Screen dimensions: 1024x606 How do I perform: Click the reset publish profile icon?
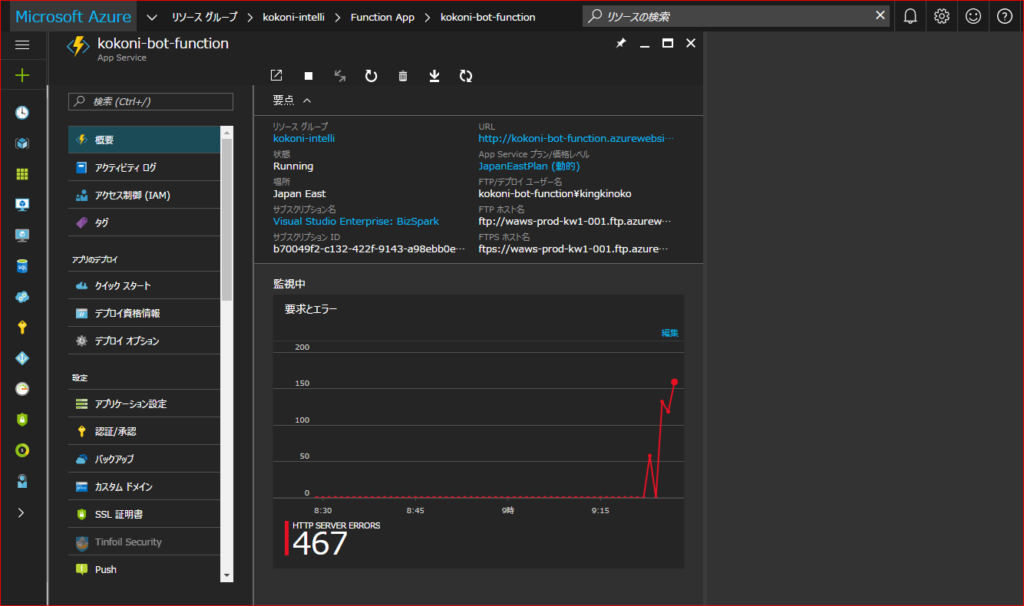(x=466, y=76)
